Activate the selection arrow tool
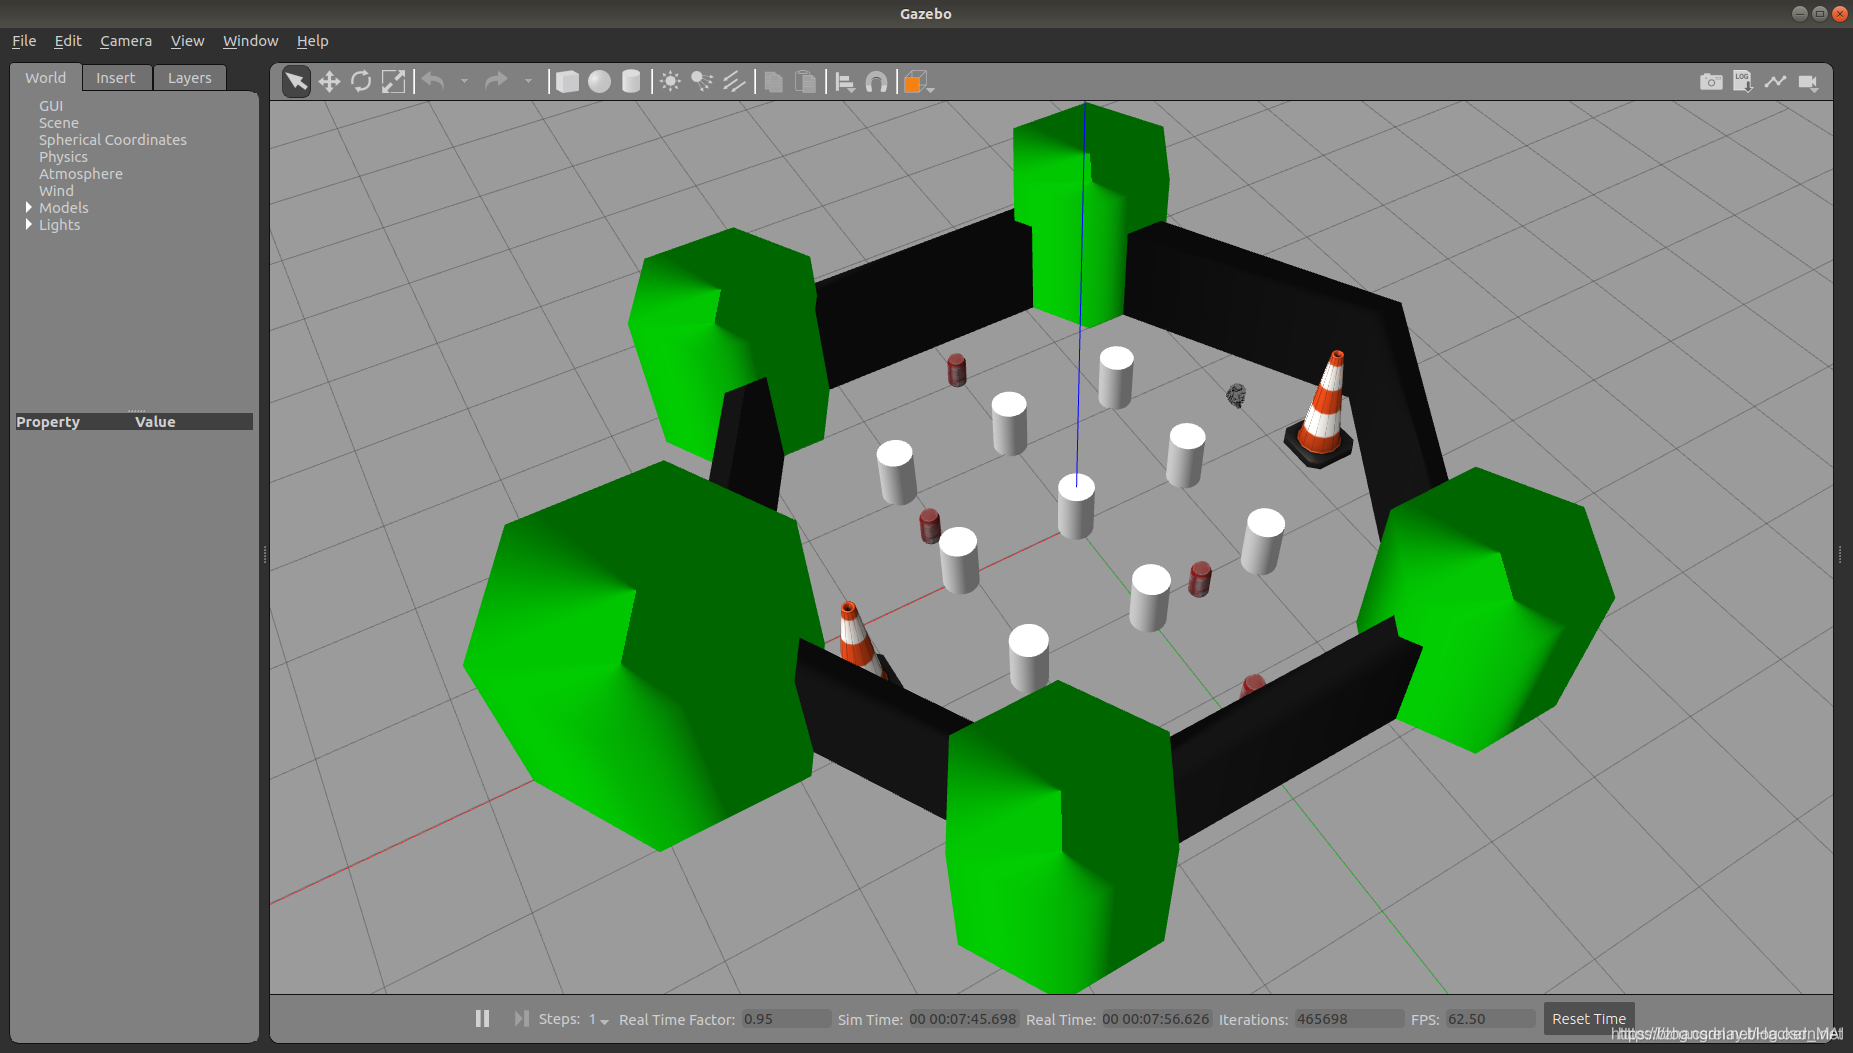This screenshot has width=1853, height=1053. 296,81
